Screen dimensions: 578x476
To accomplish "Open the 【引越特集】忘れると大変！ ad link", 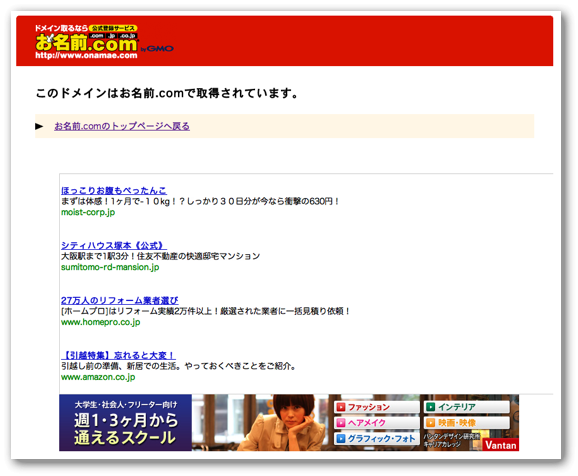I will pos(118,355).
